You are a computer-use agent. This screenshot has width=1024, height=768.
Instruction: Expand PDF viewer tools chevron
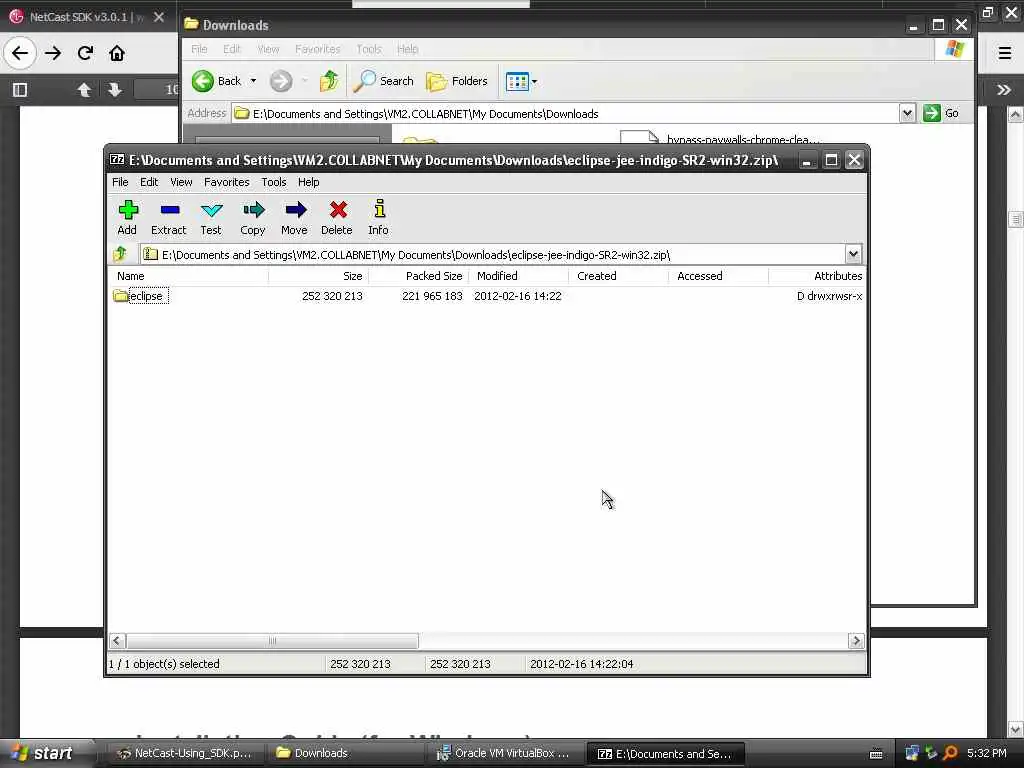click(1004, 89)
